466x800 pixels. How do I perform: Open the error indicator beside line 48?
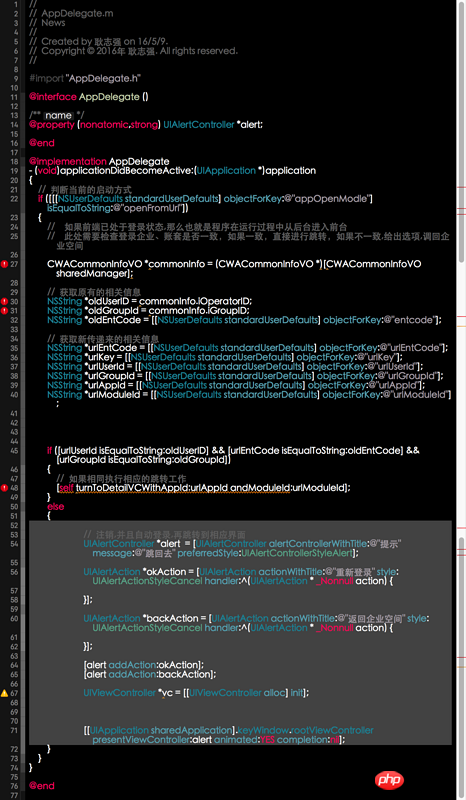click(4, 488)
